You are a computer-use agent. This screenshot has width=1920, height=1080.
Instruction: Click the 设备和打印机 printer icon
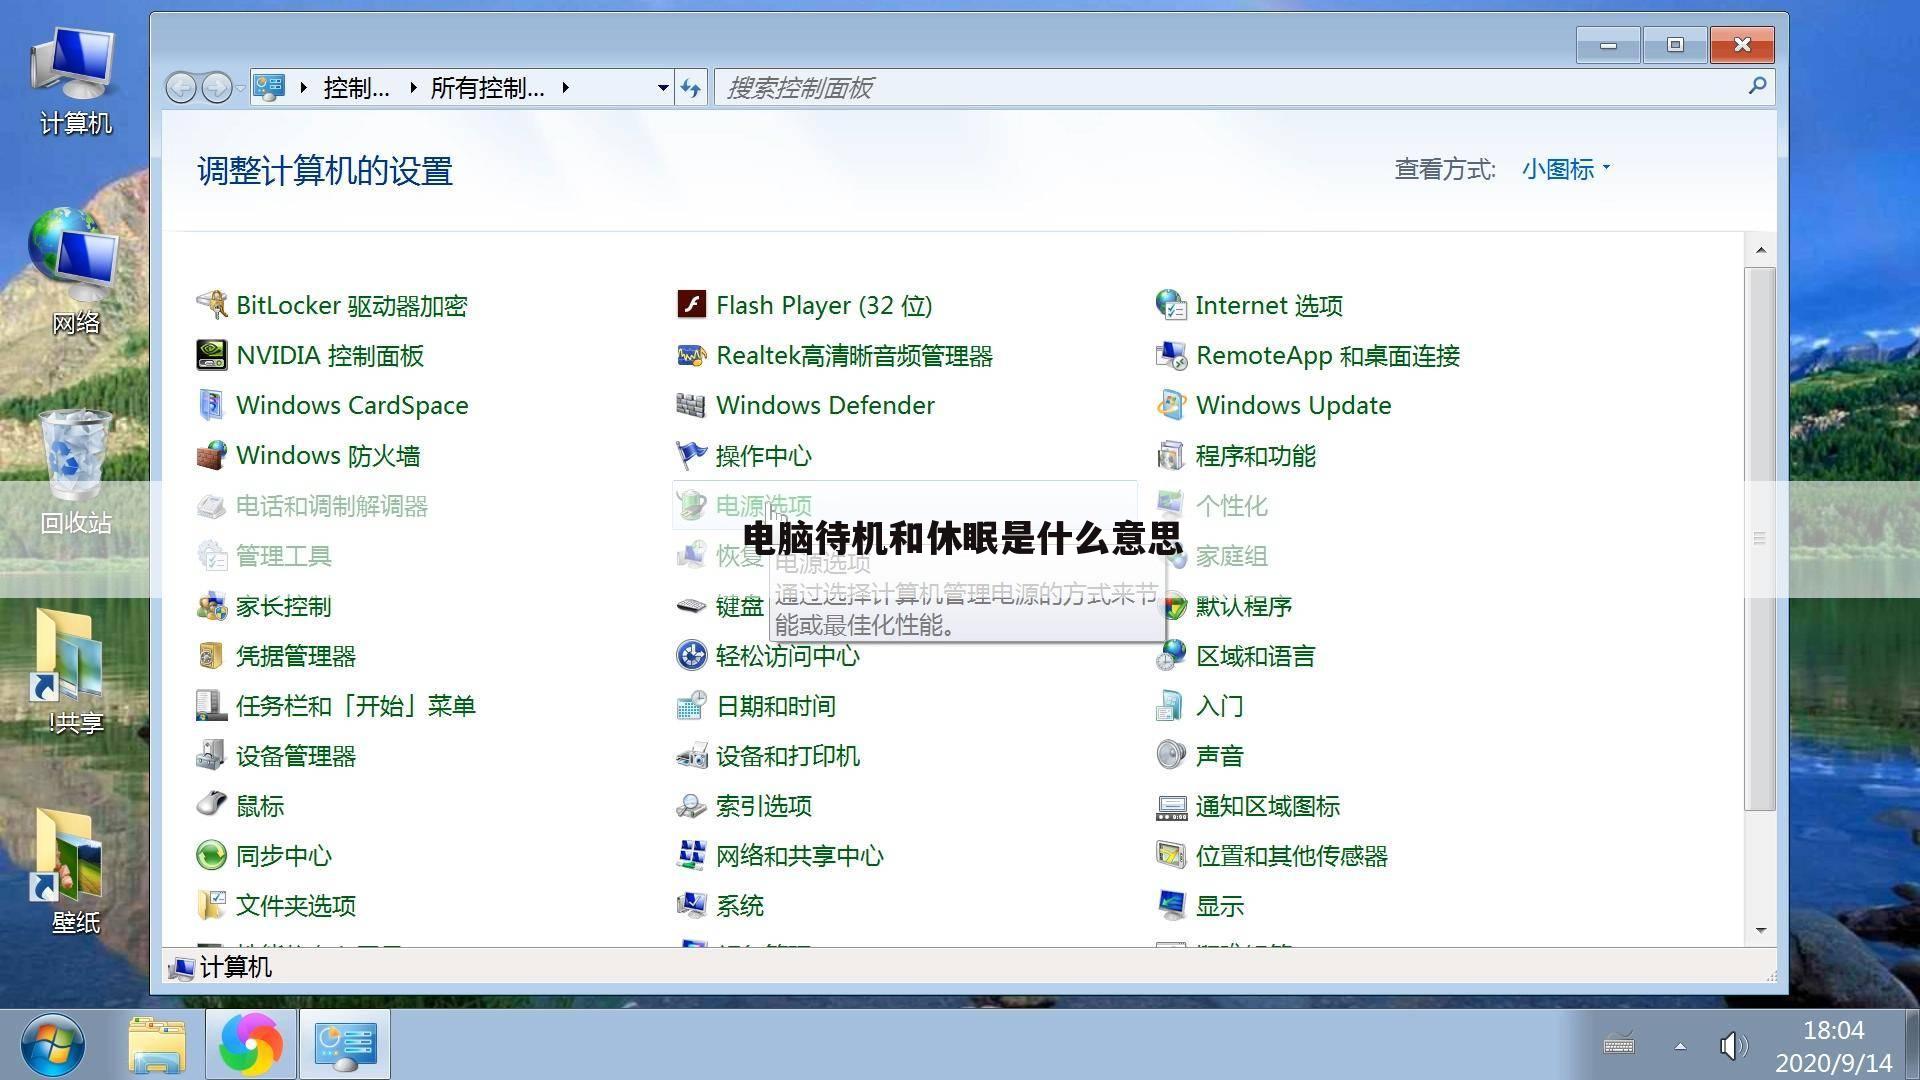point(691,756)
